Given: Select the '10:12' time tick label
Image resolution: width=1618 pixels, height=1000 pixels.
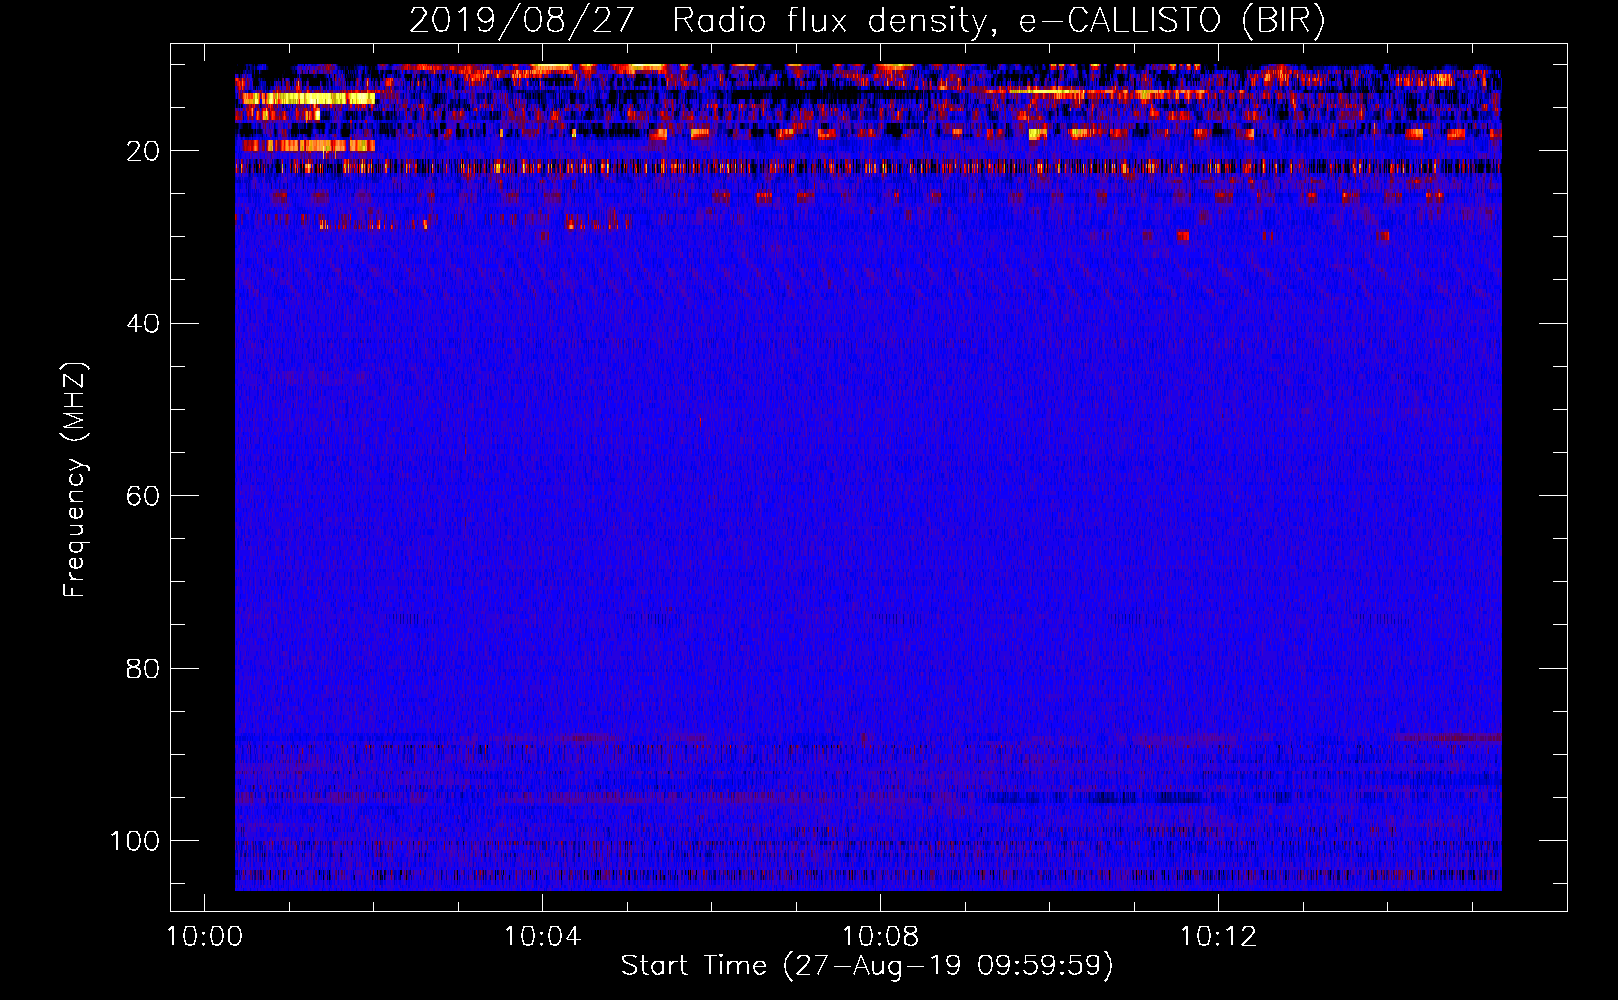Looking at the screenshot, I should (x=1218, y=937).
